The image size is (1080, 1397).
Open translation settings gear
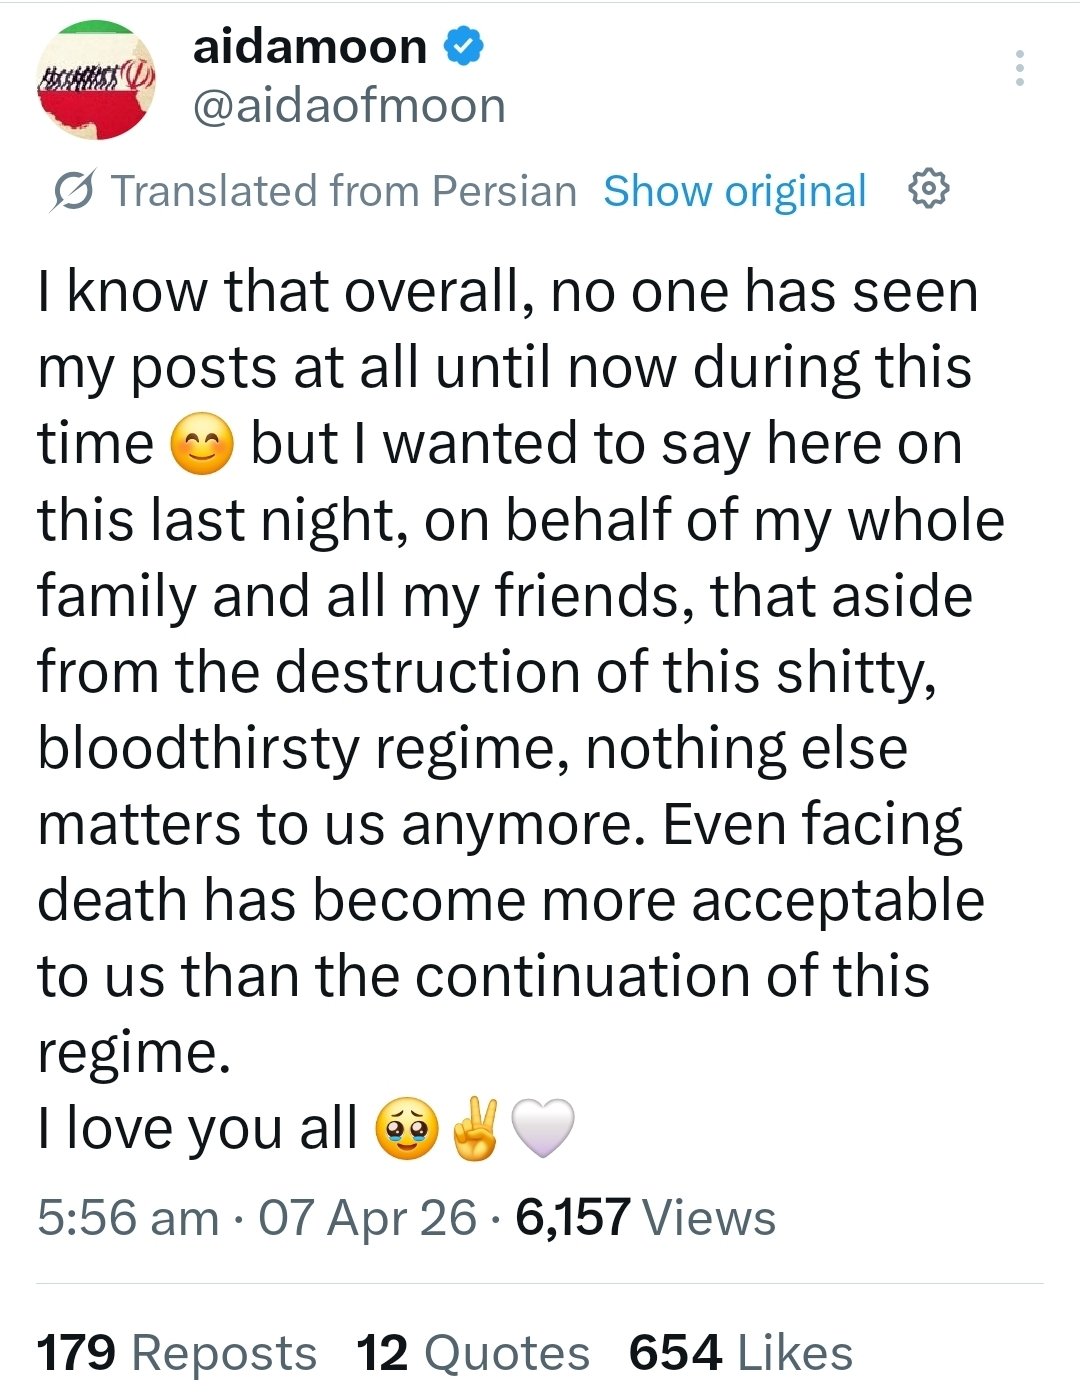pyautogui.click(x=927, y=189)
